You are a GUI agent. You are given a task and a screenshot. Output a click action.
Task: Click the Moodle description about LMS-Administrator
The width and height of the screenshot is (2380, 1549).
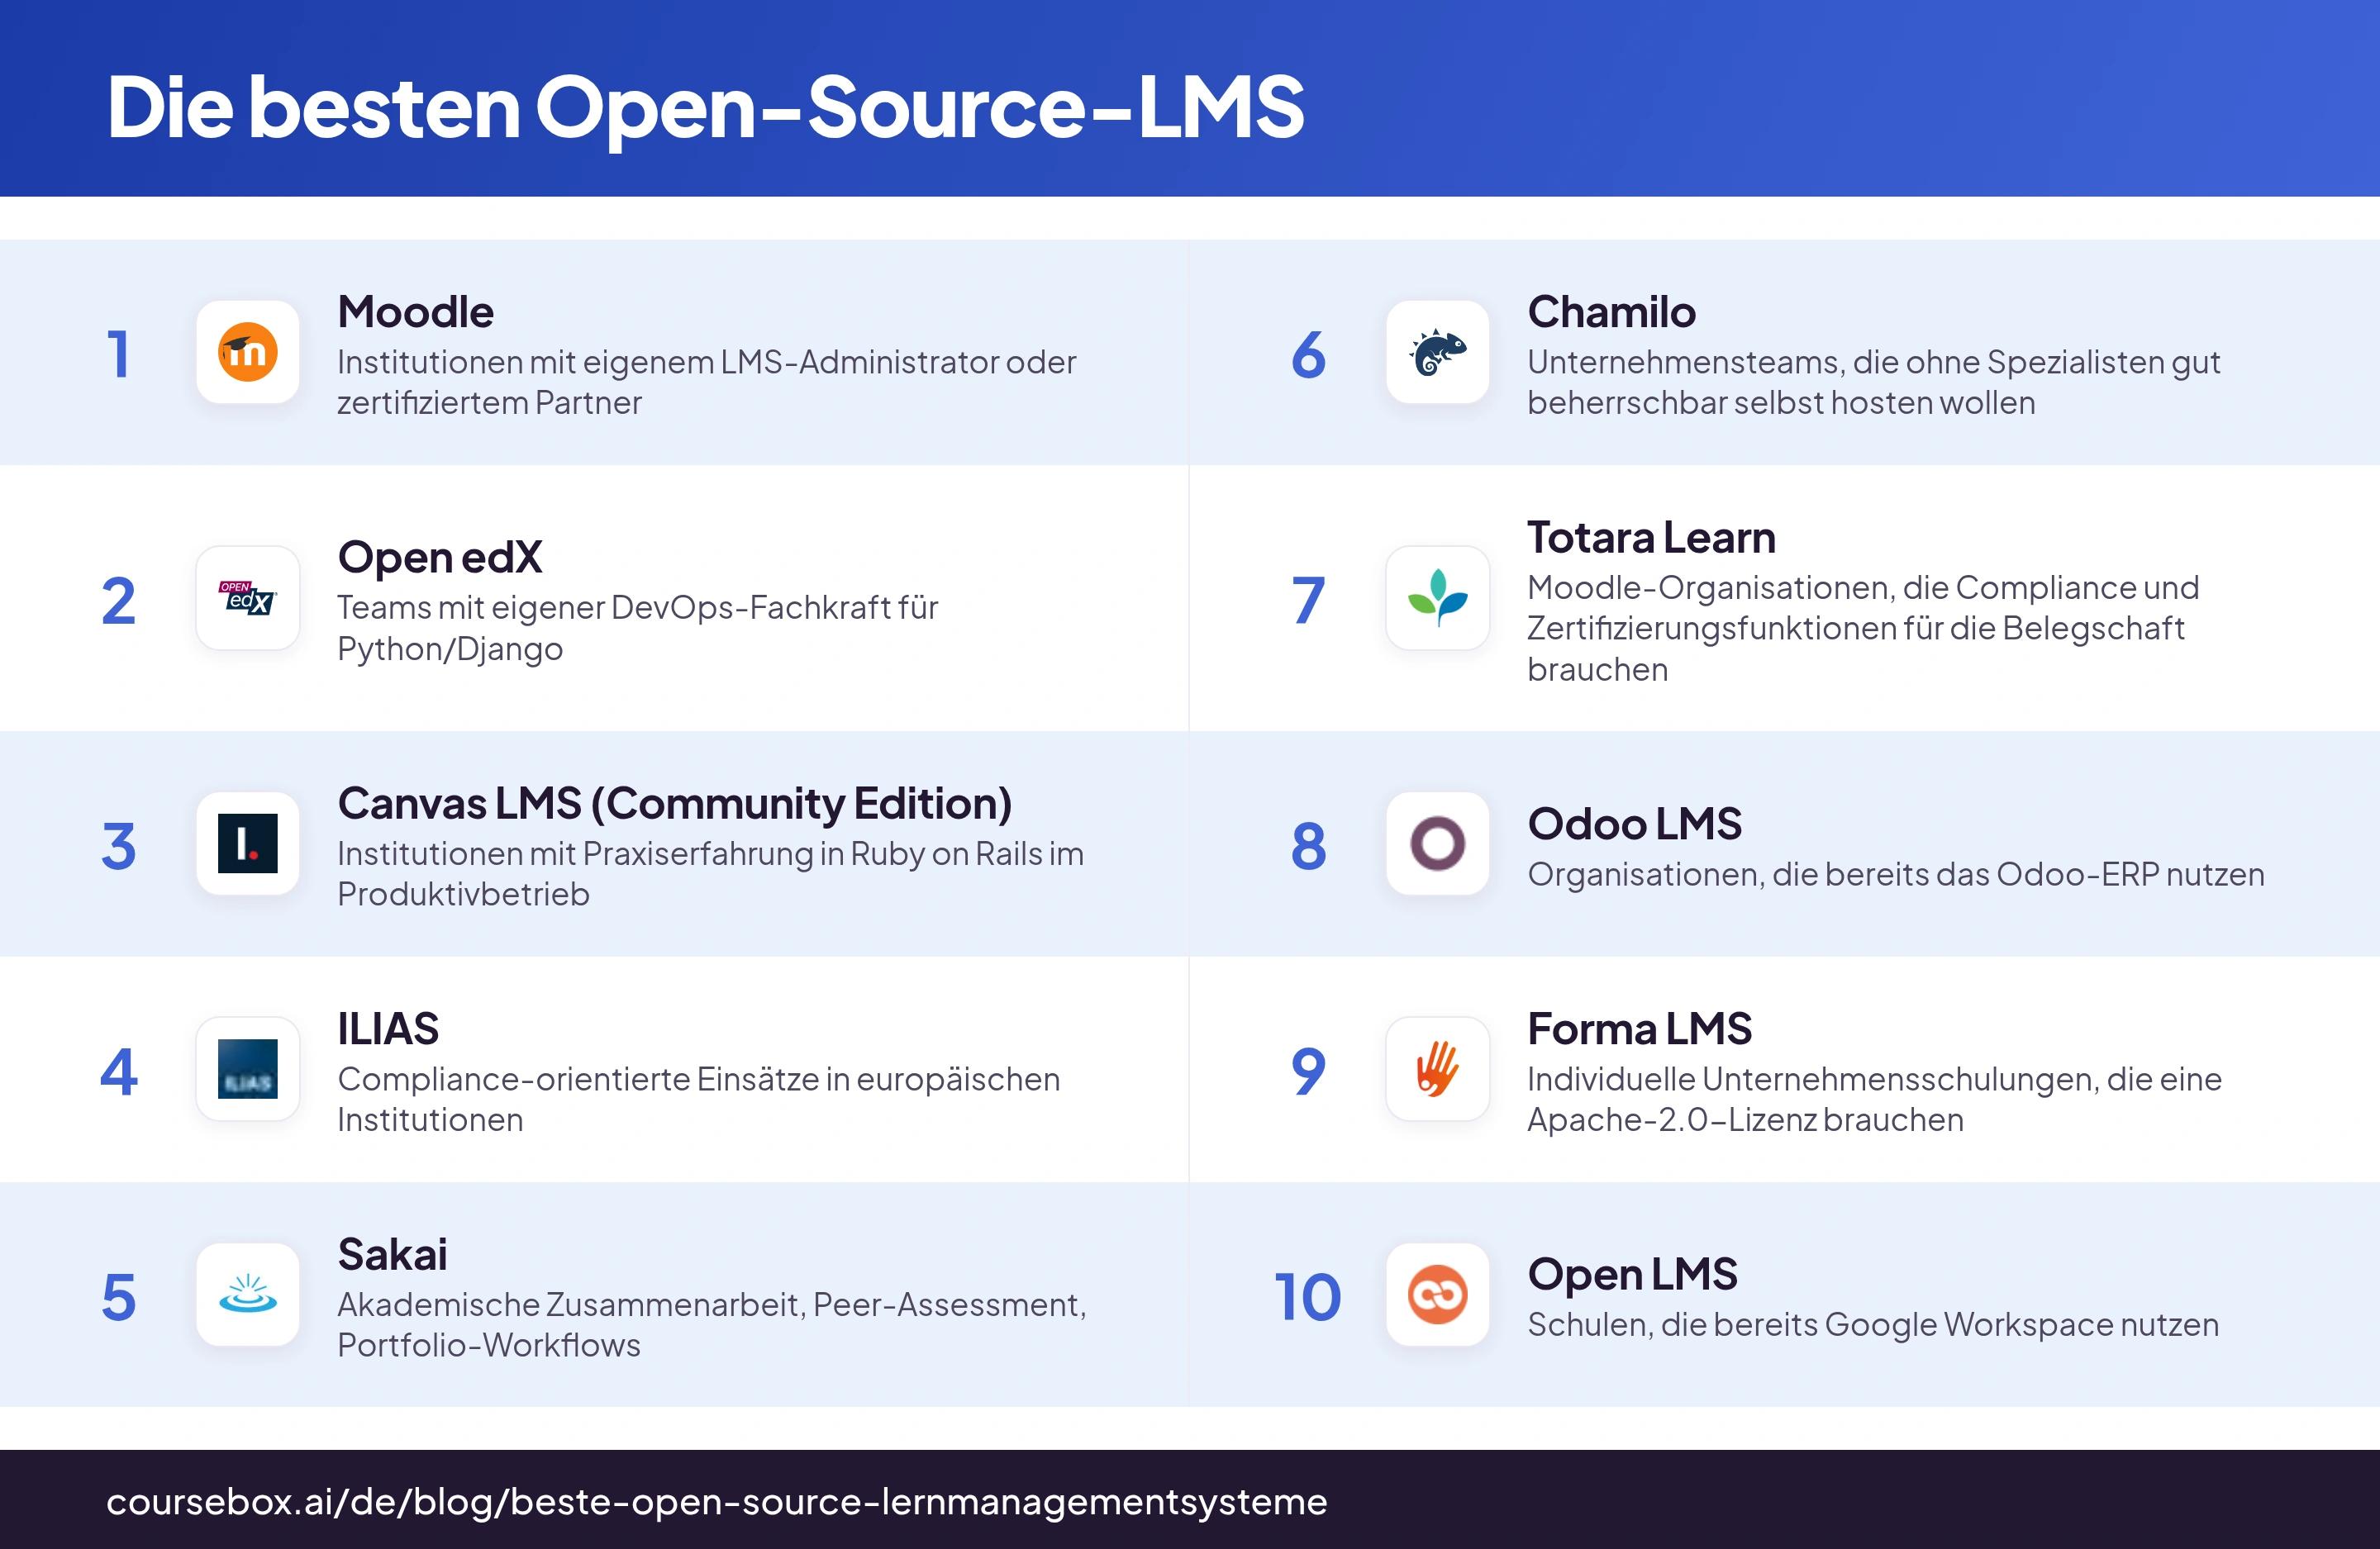point(707,382)
